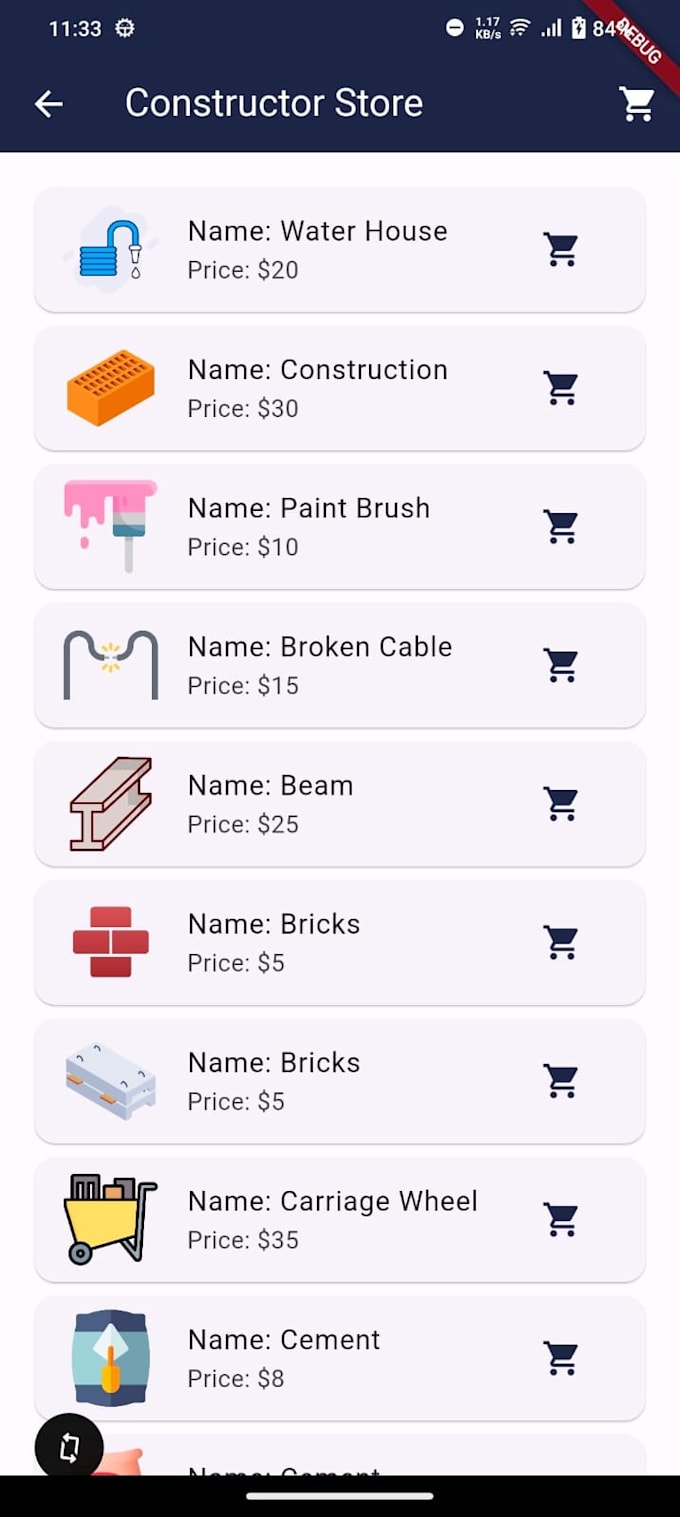Tap the pink Paint Brush image

(110, 526)
